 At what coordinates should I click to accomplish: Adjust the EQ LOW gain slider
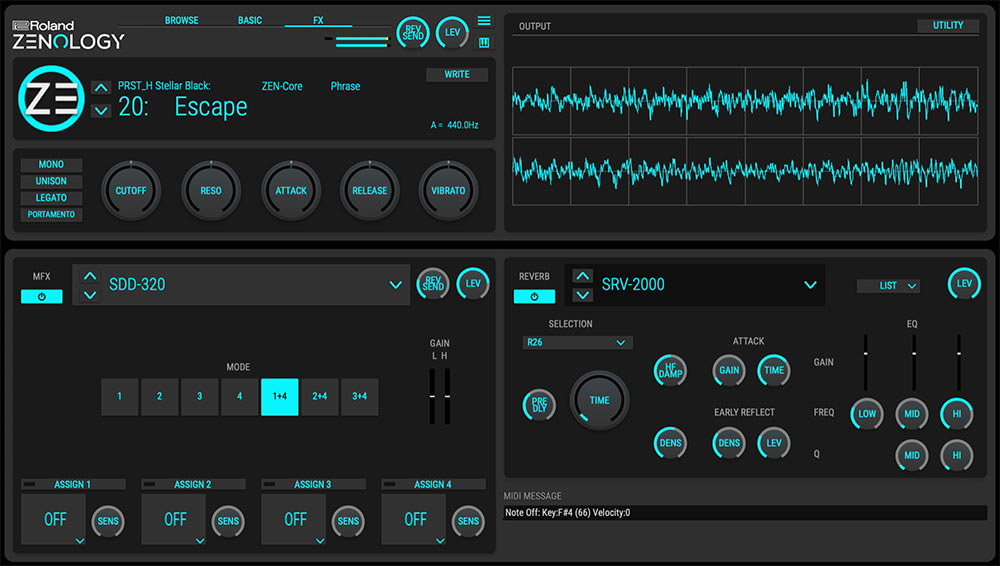point(865,362)
